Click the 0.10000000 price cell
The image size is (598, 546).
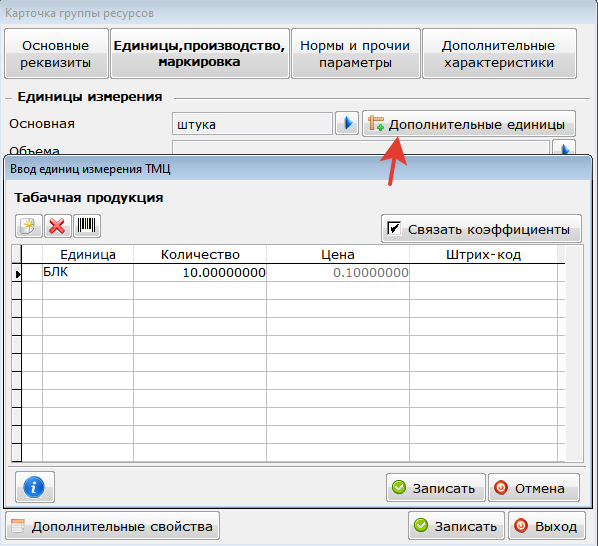[338, 272]
